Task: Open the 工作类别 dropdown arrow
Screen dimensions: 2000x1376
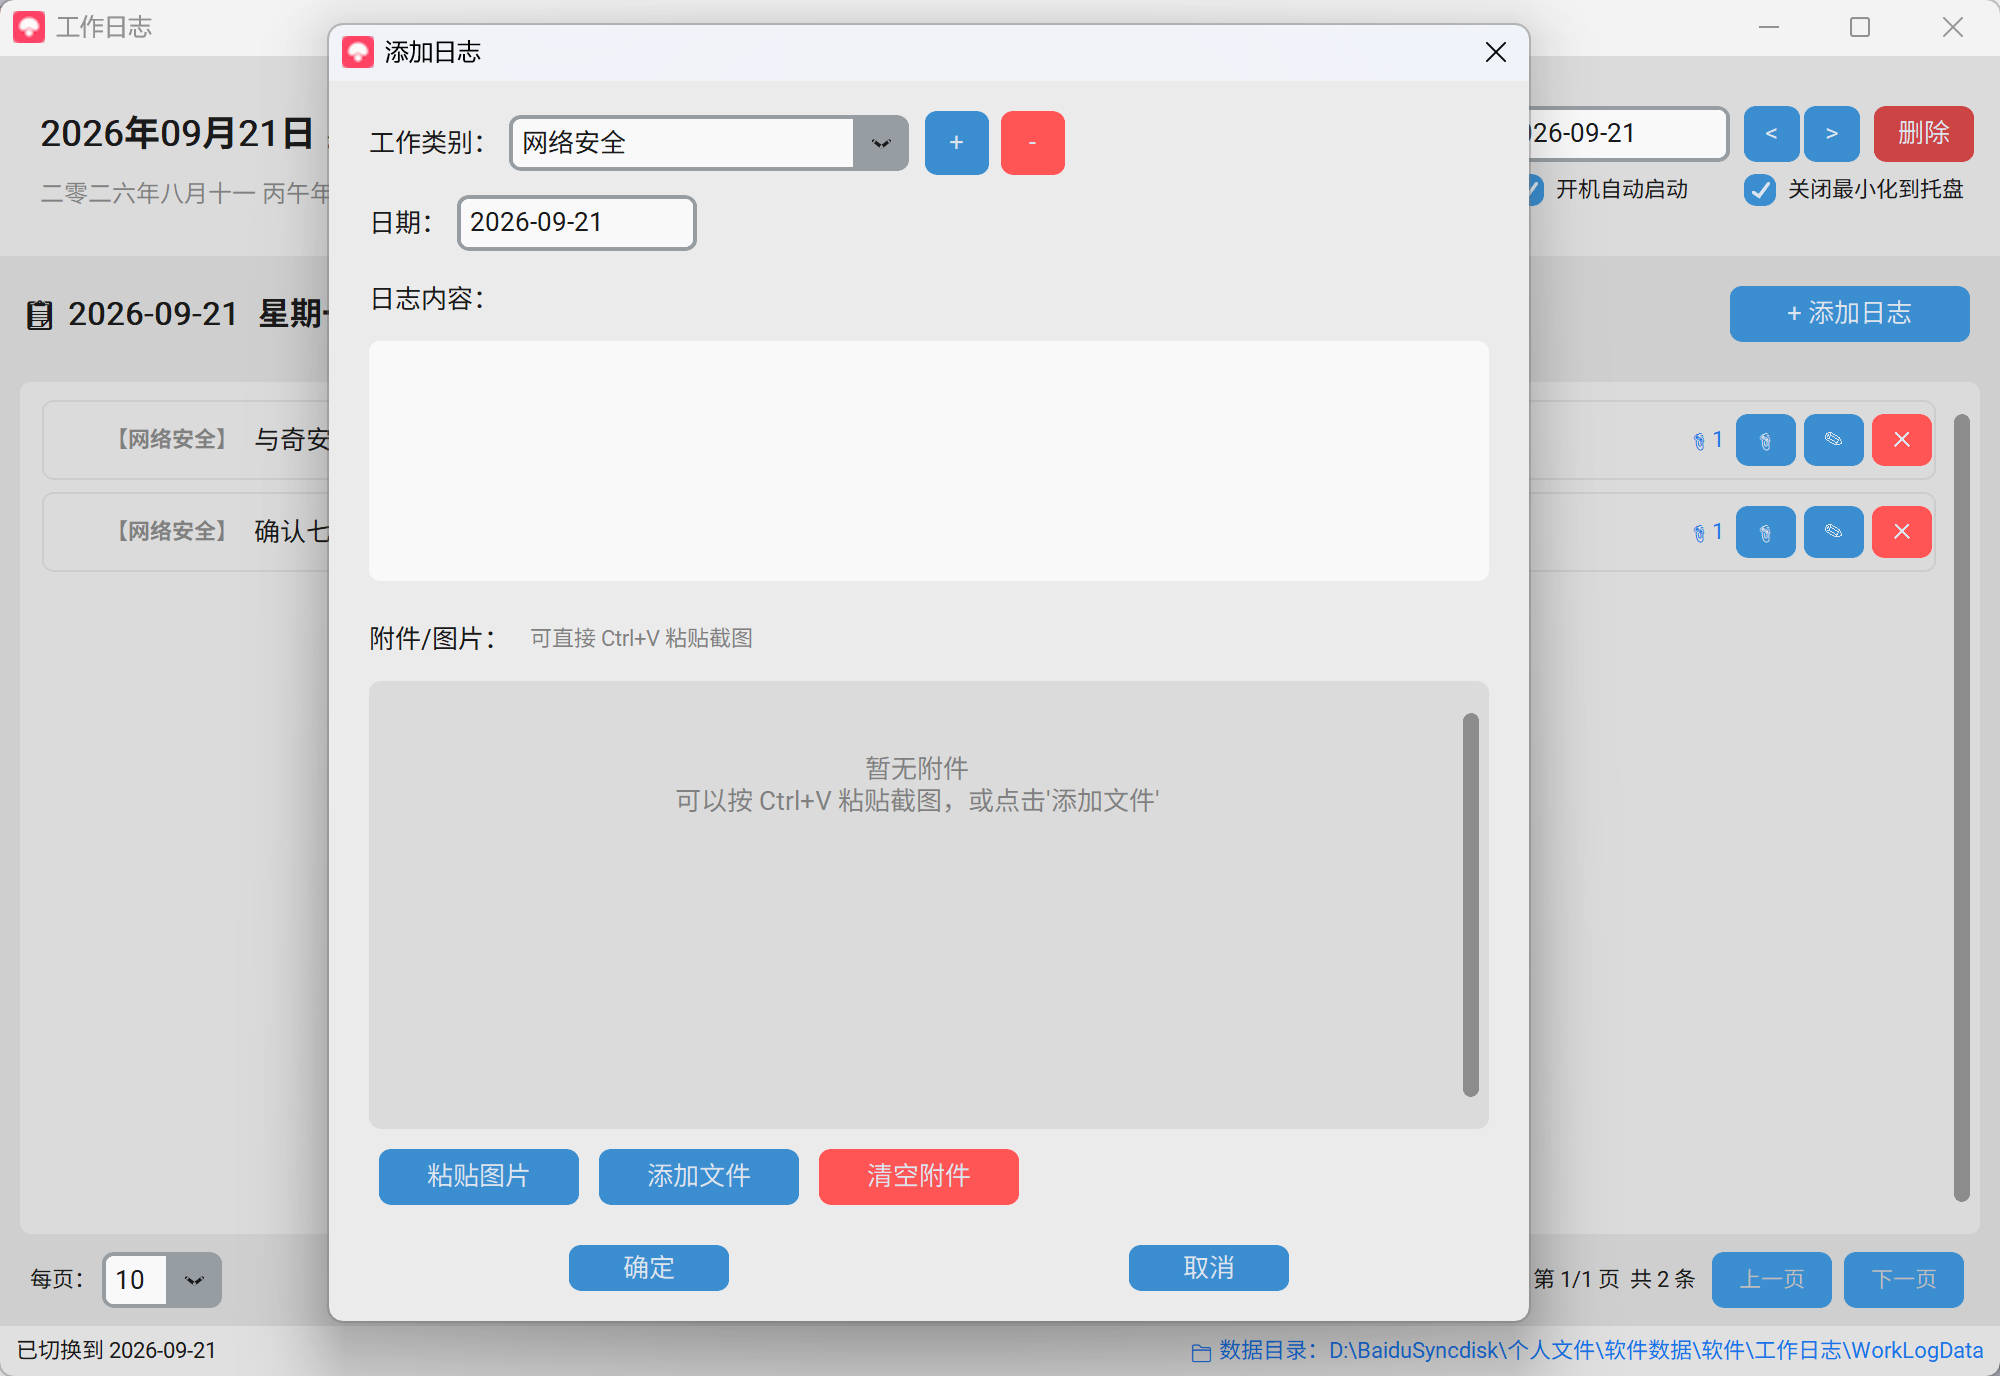Action: pos(880,143)
